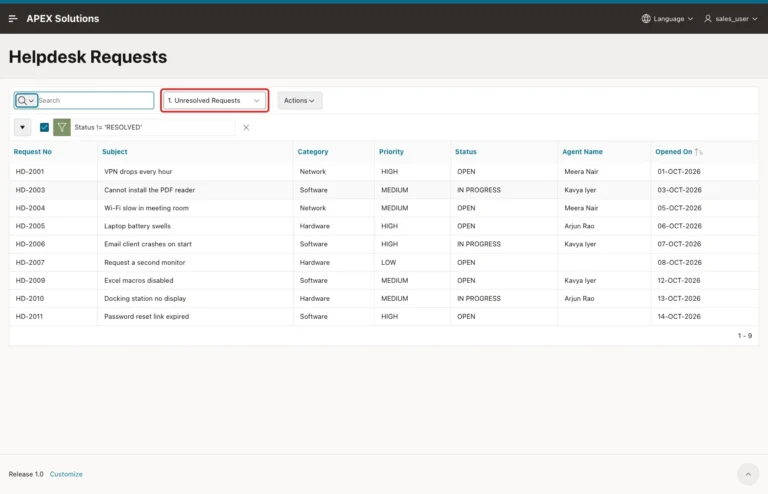Open the Unresolved Requests saved report dropdown

coord(215,100)
